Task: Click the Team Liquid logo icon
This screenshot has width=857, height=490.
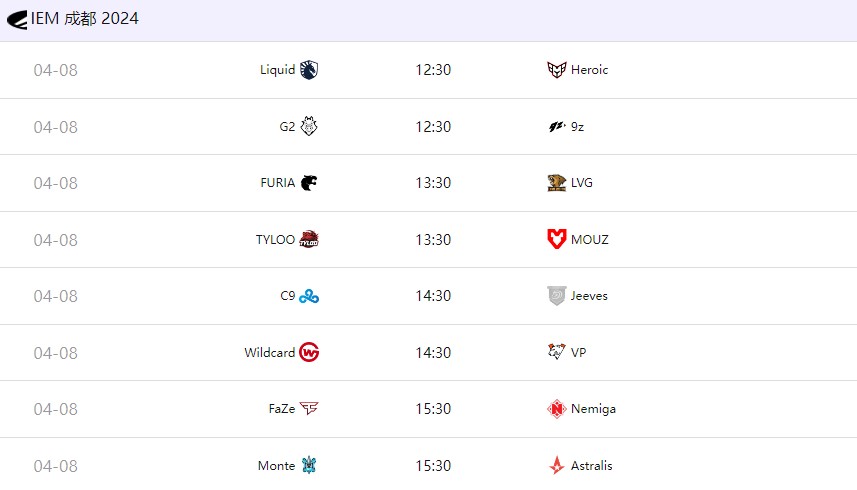Action: pyautogui.click(x=309, y=70)
